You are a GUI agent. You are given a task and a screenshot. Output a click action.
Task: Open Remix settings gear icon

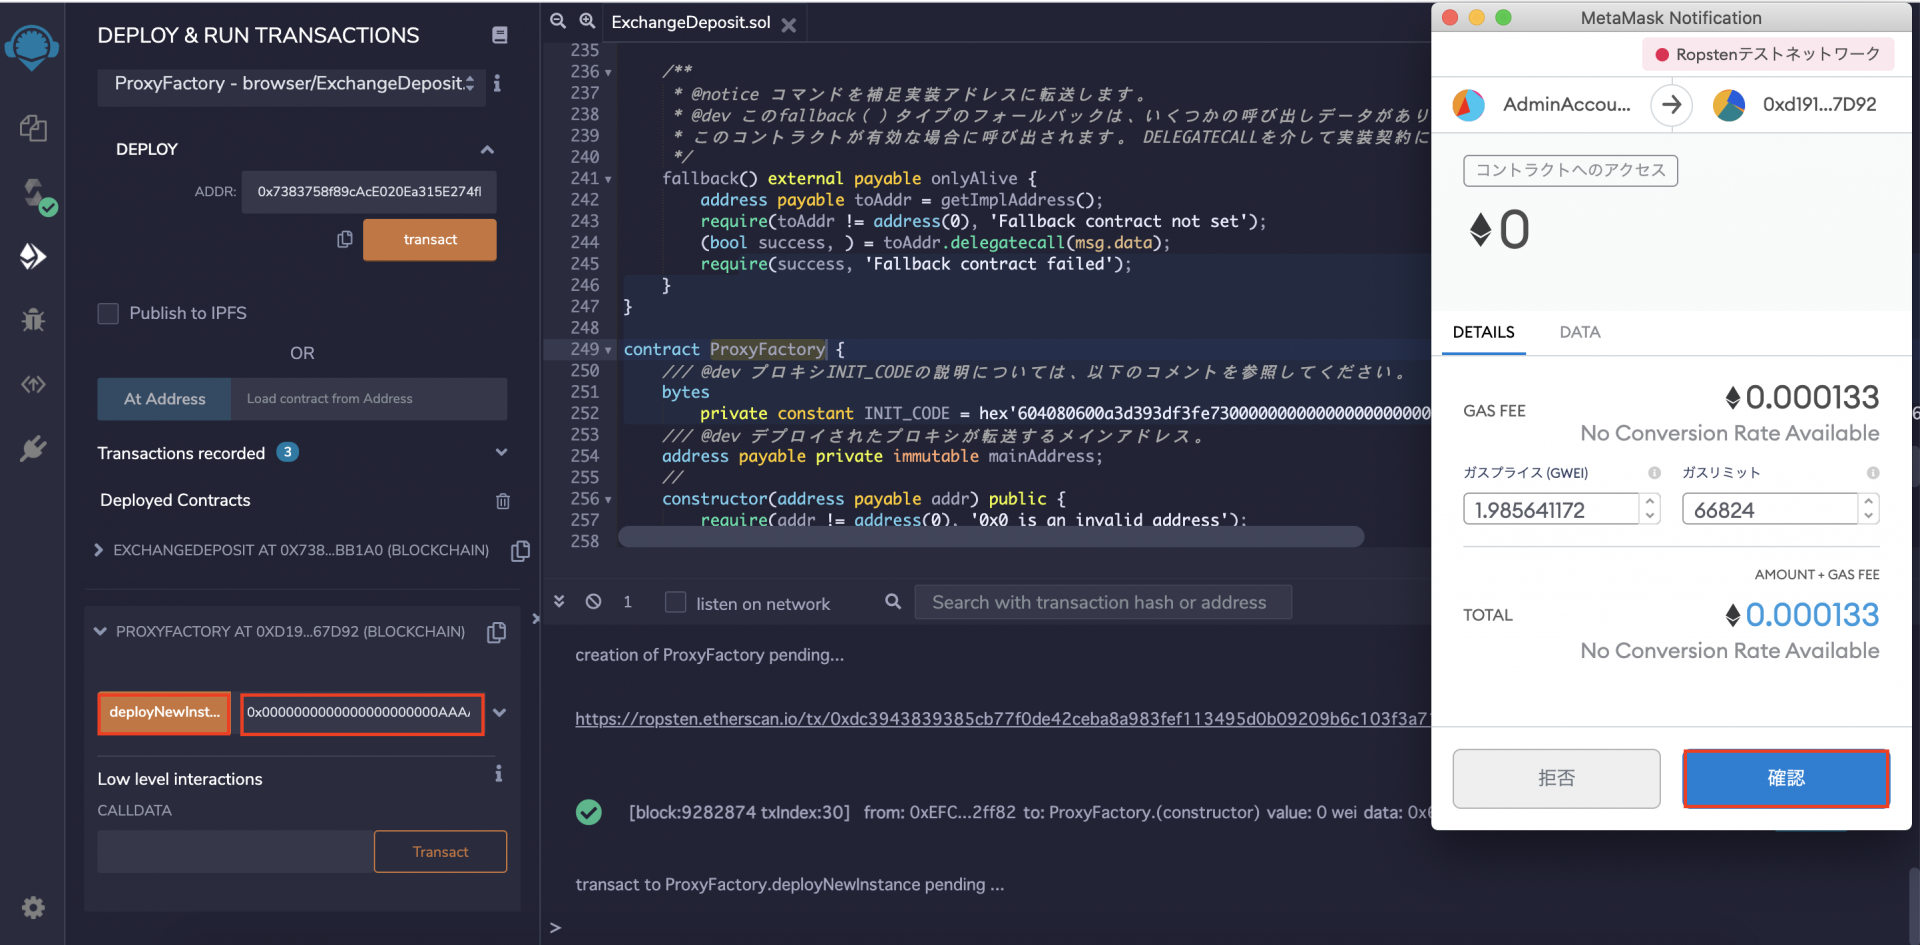33,907
